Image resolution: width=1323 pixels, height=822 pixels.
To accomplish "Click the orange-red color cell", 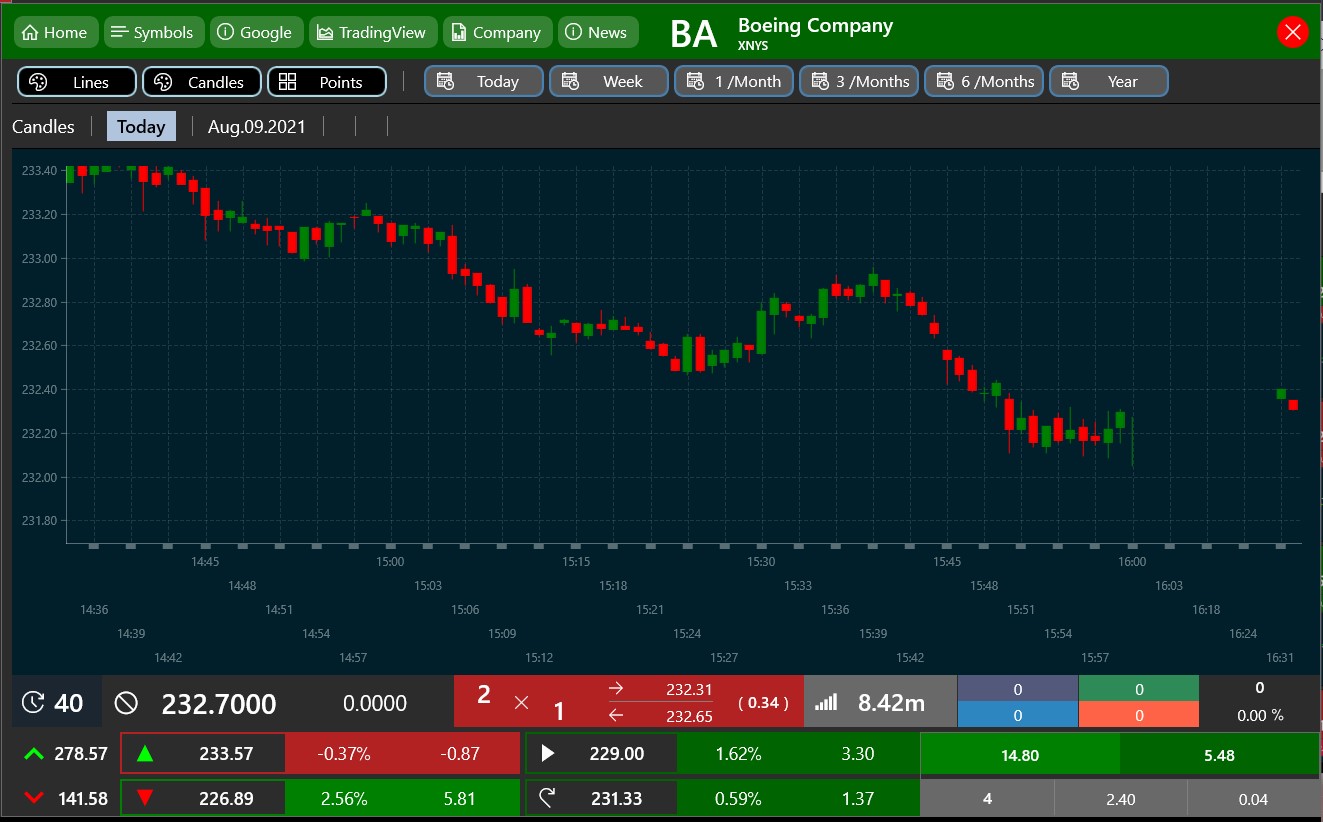I will 1138,715.
